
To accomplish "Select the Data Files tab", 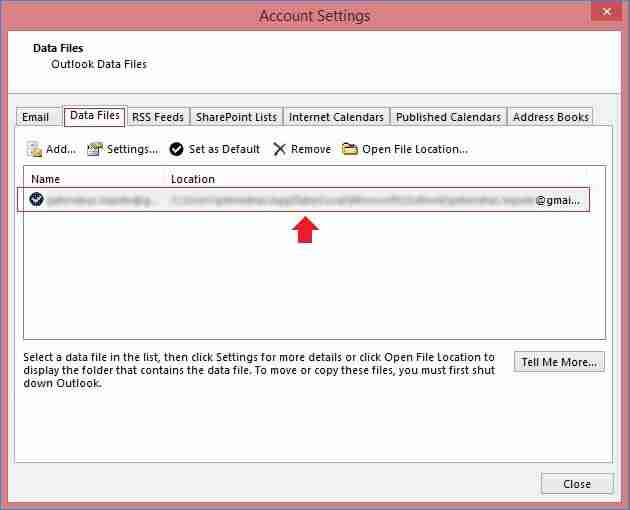I will coord(95,116).
